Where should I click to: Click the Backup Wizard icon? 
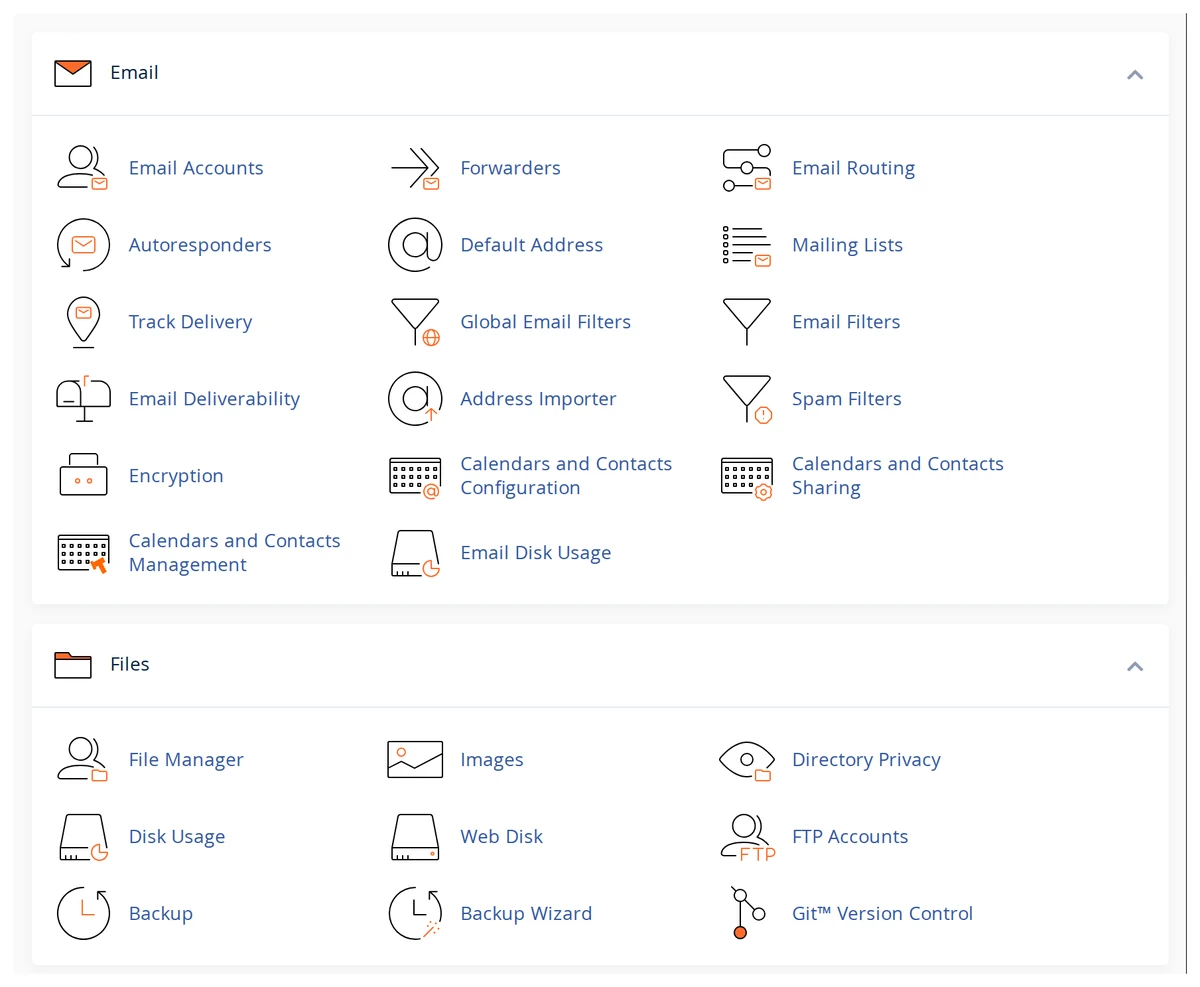[x=415, y=914]
